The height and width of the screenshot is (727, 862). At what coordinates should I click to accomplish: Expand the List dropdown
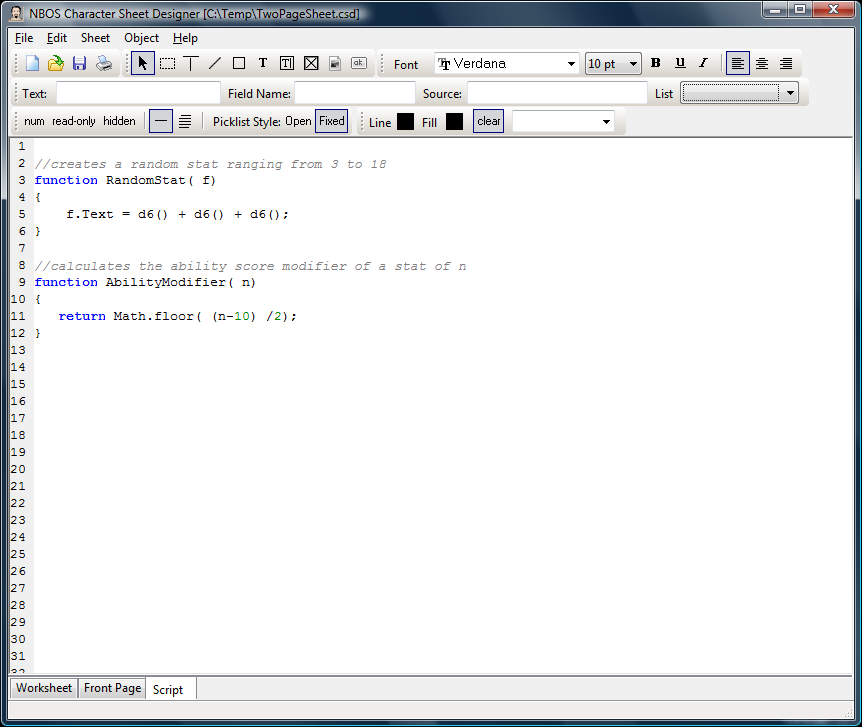(x=791, y=93)
